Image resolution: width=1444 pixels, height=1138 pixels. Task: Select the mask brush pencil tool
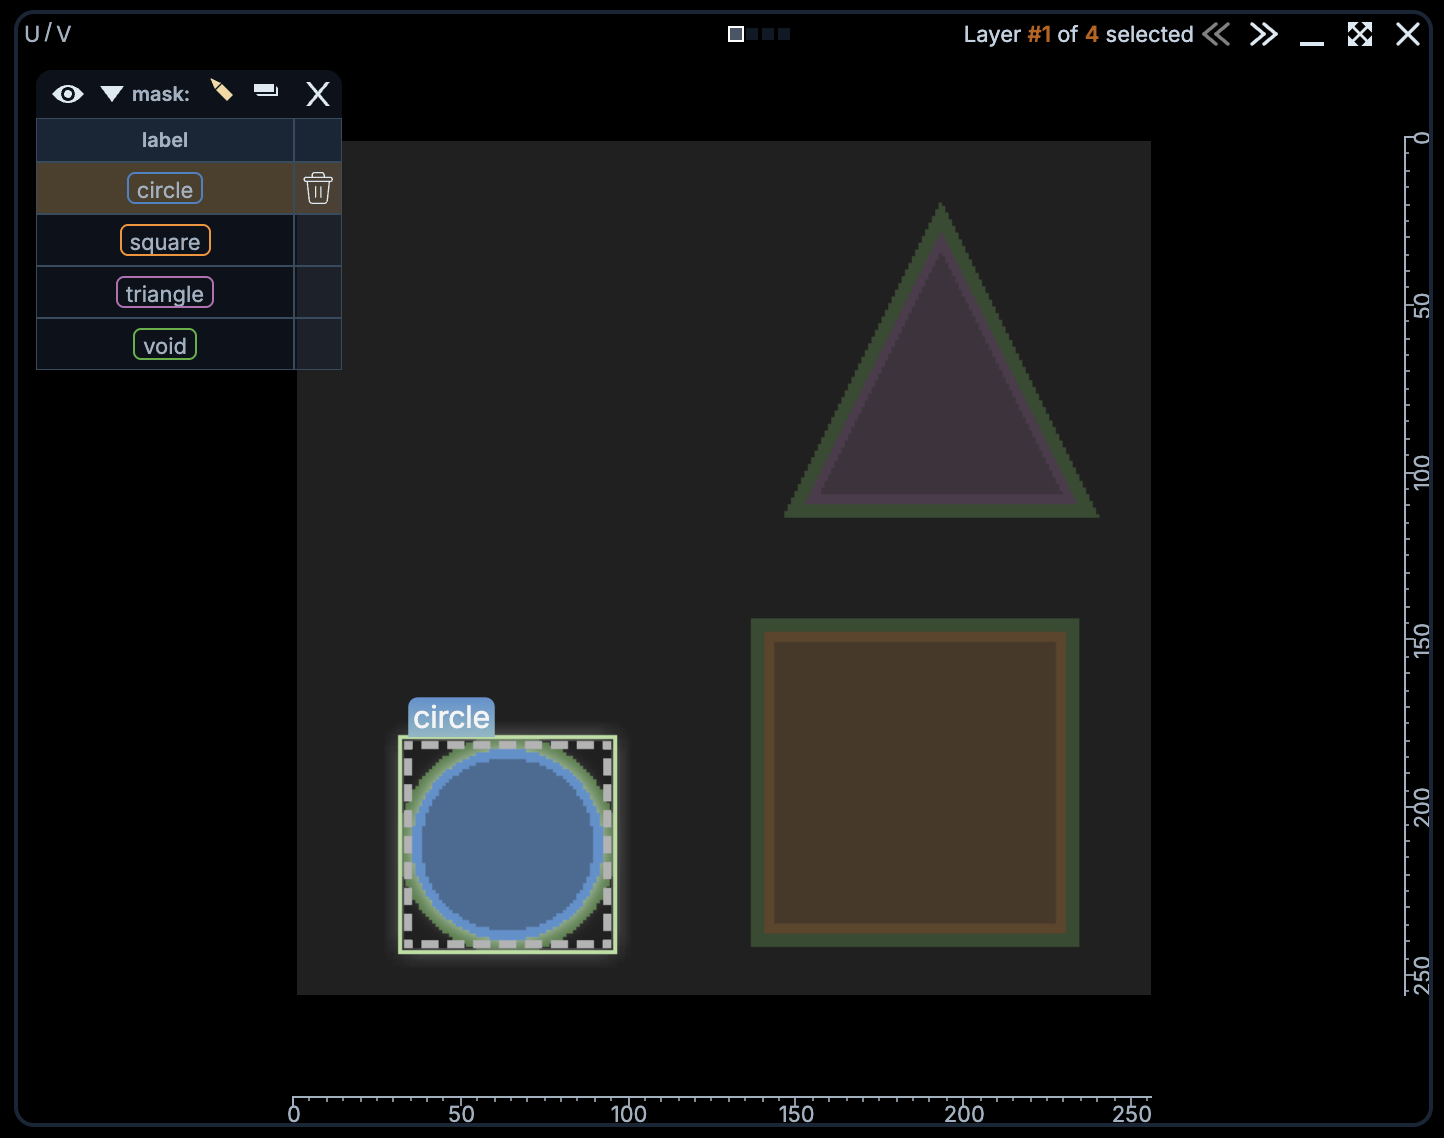pos(222,91)
